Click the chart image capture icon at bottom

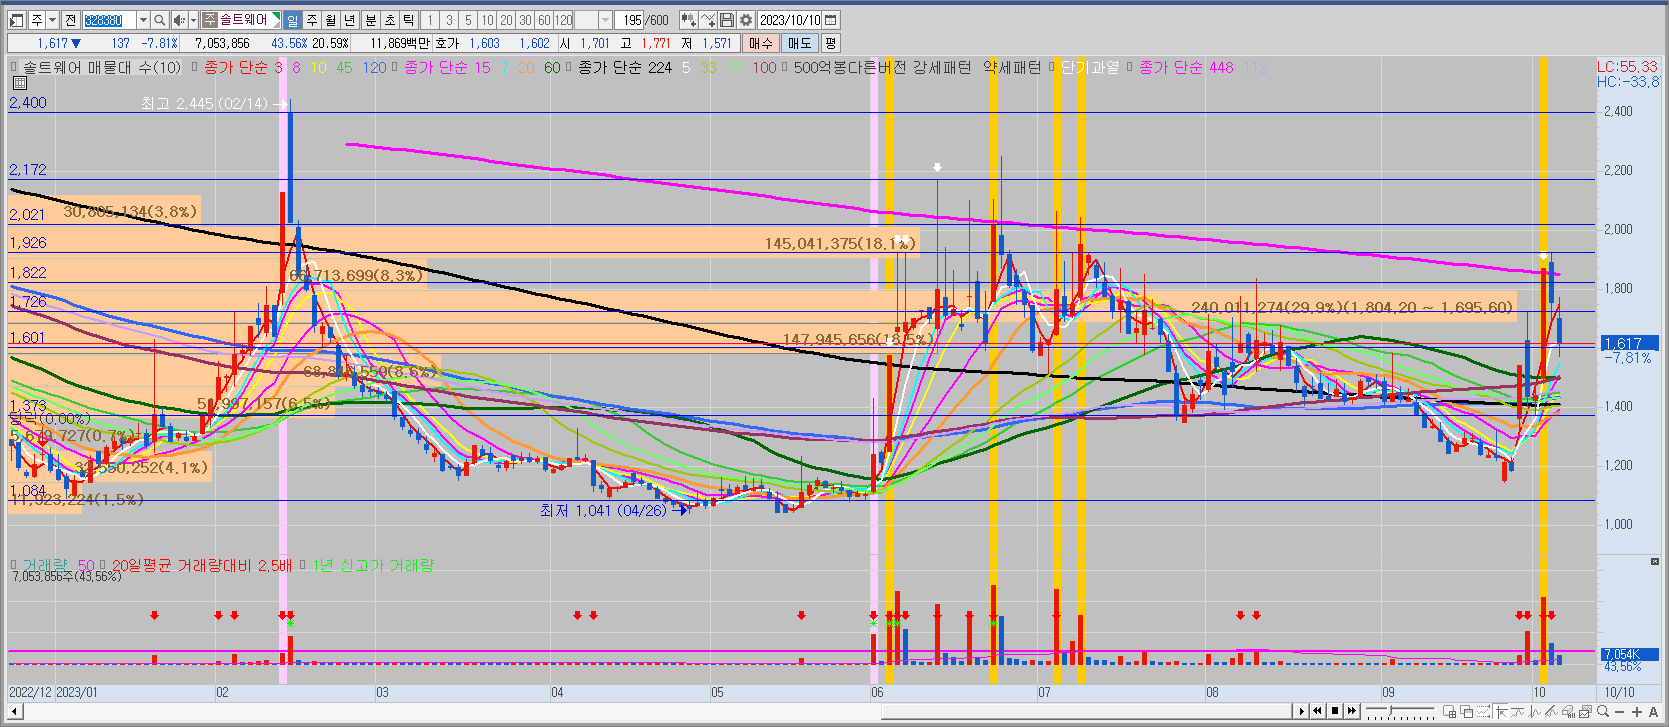tap(1585, 711)
